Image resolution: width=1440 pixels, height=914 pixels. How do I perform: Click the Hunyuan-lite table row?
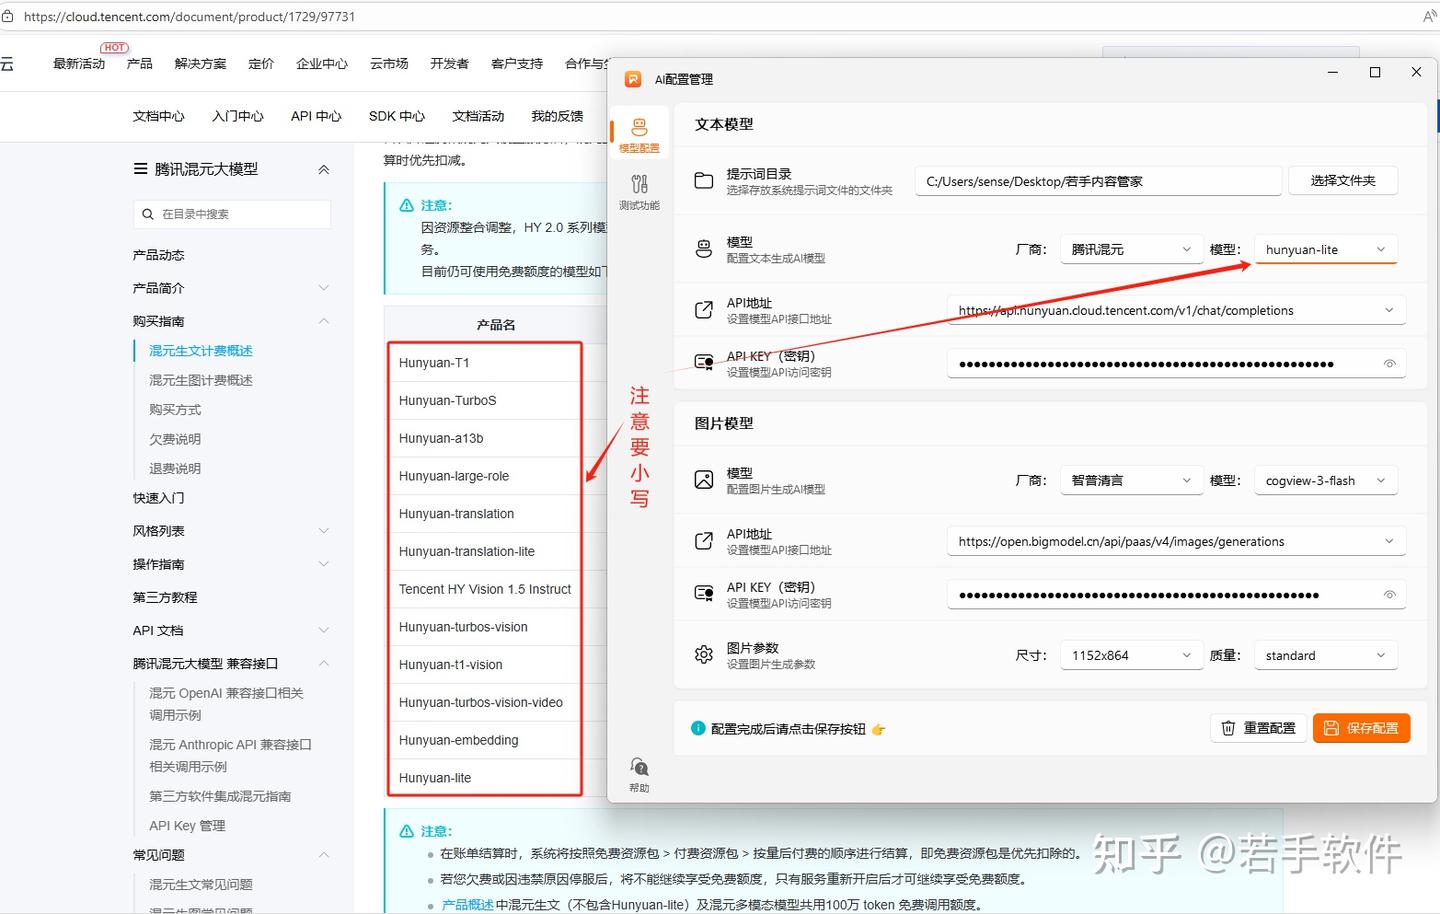pos(484,778)
